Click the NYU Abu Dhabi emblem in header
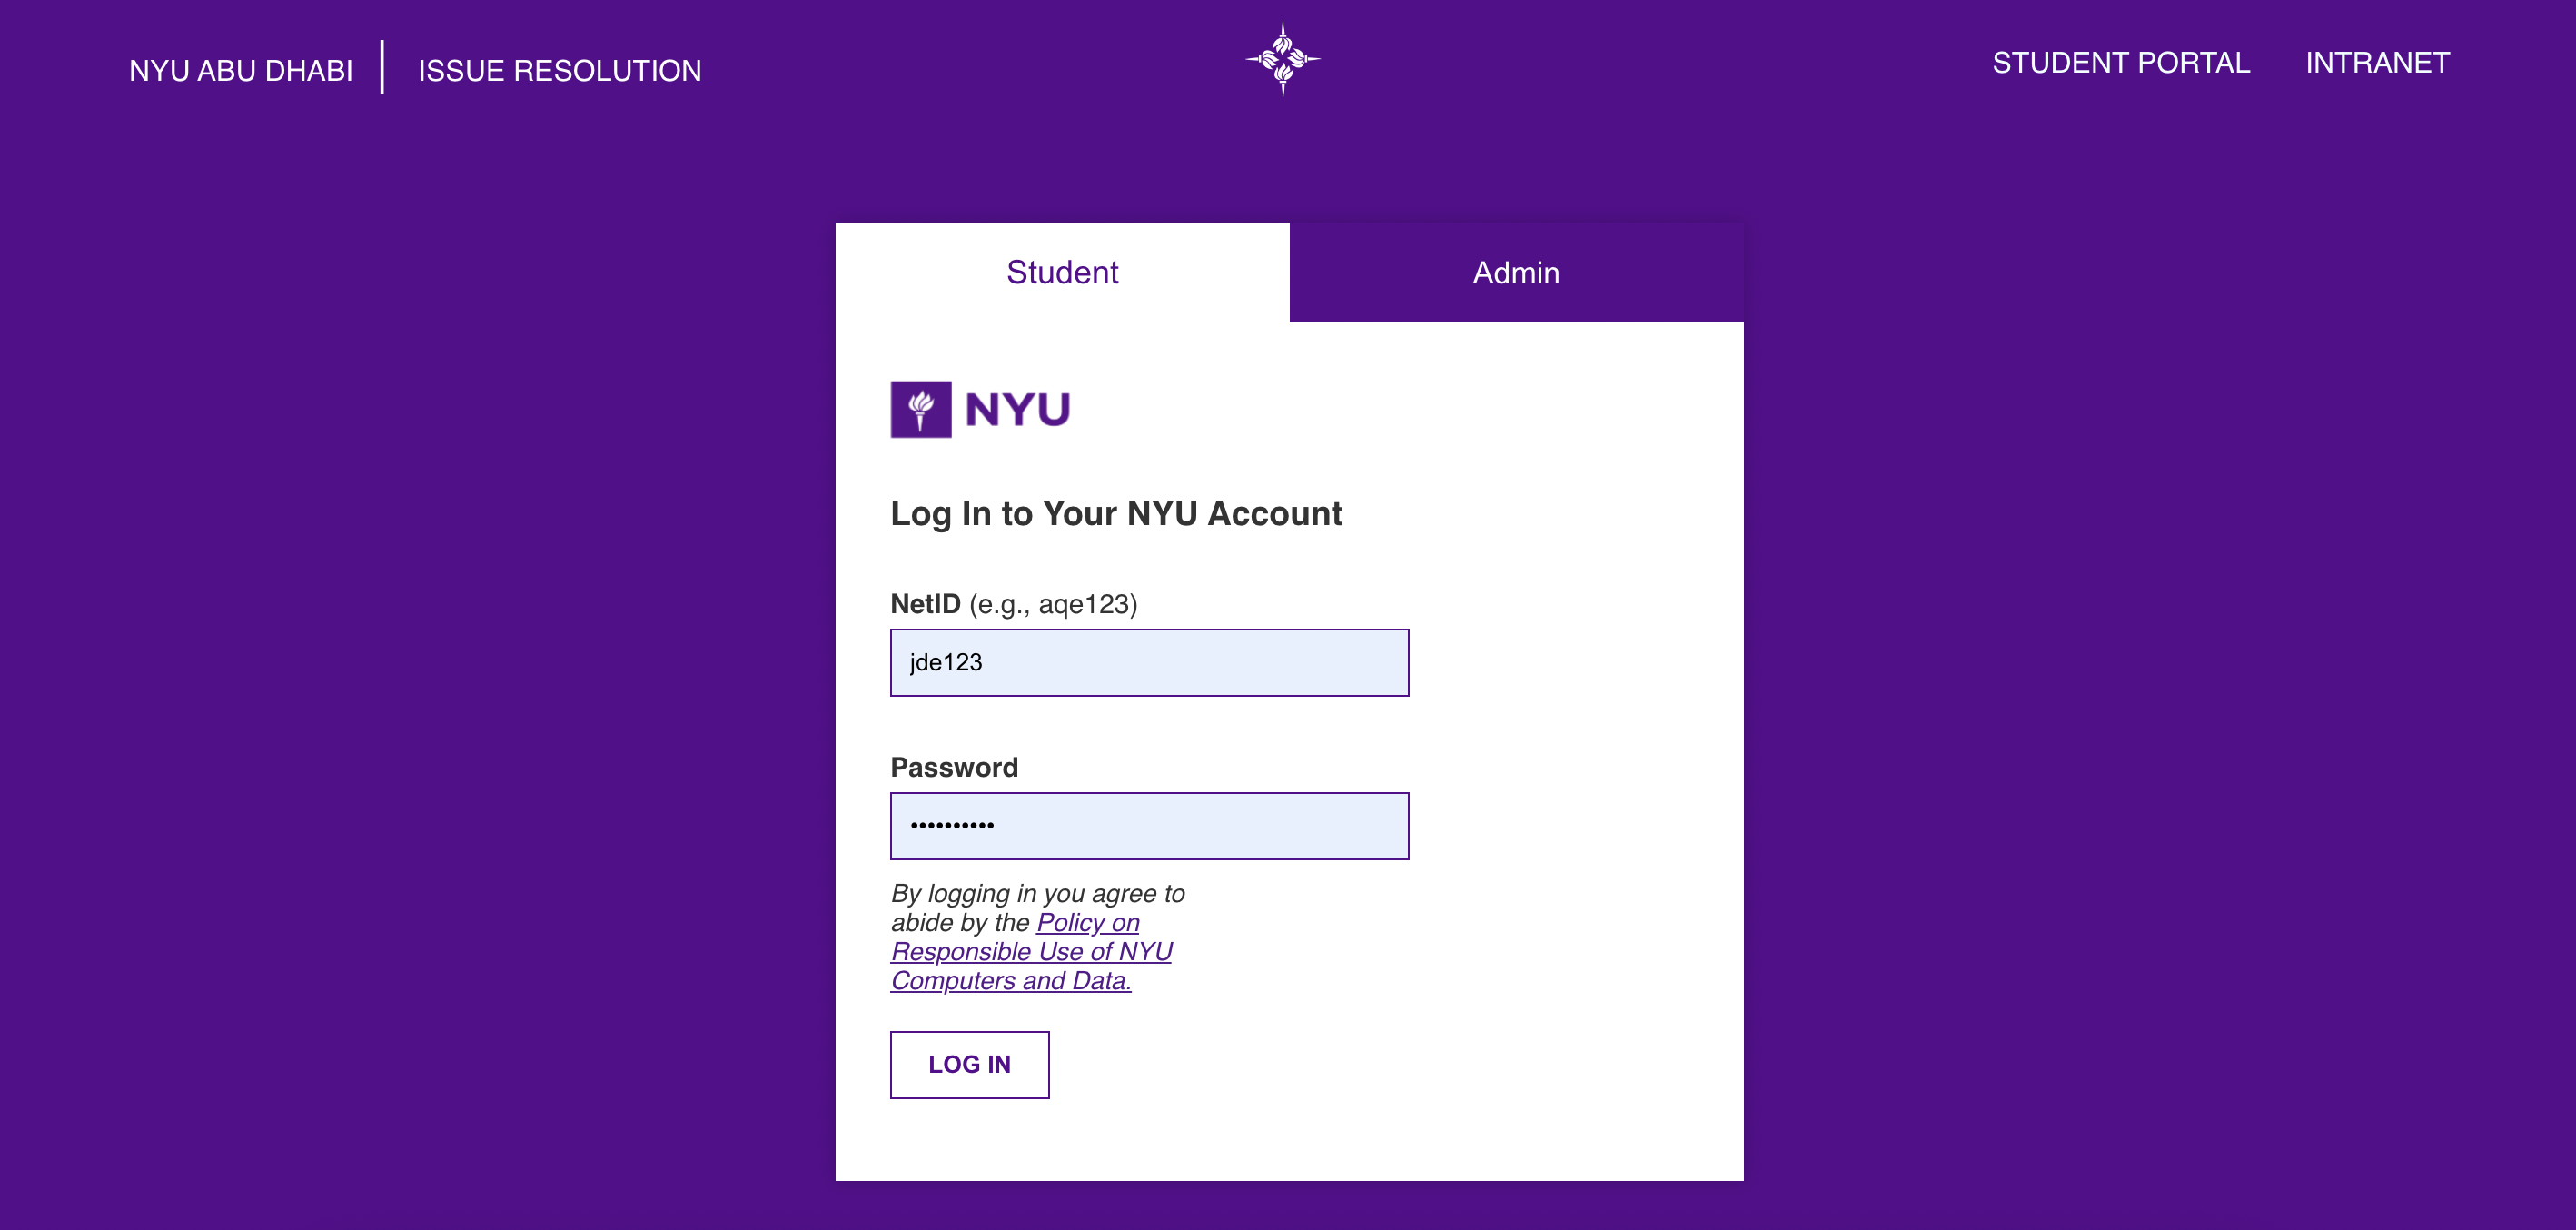 click(1283, 59)
